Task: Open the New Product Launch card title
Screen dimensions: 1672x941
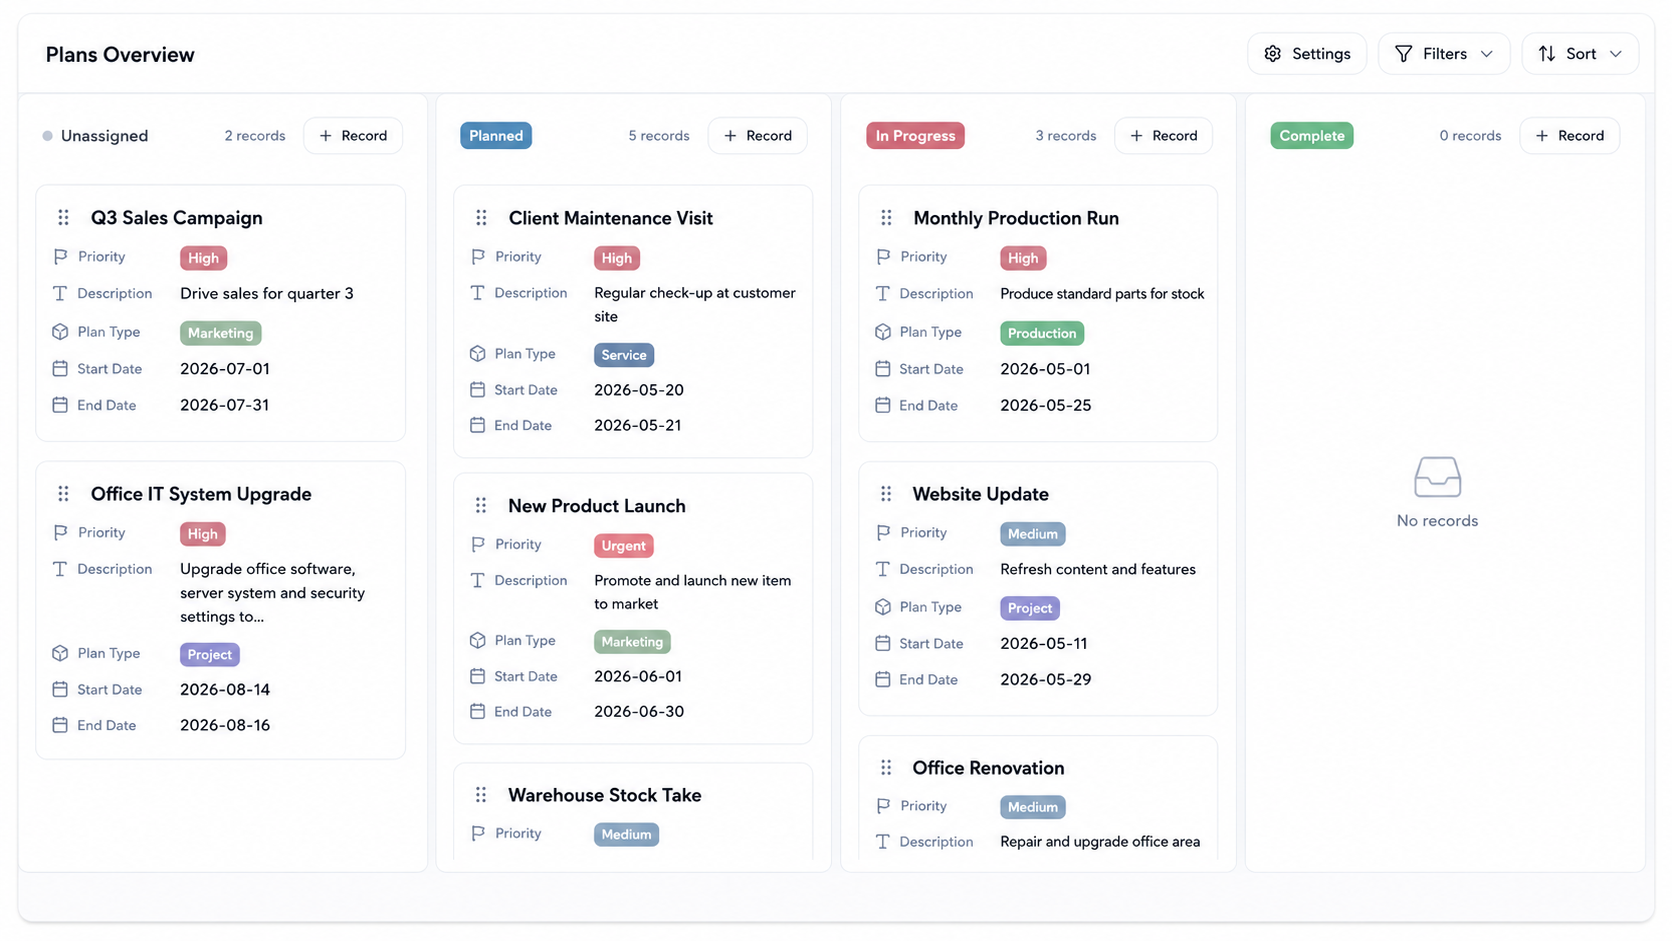Action: pyautogui.click(x=597, y=506)
